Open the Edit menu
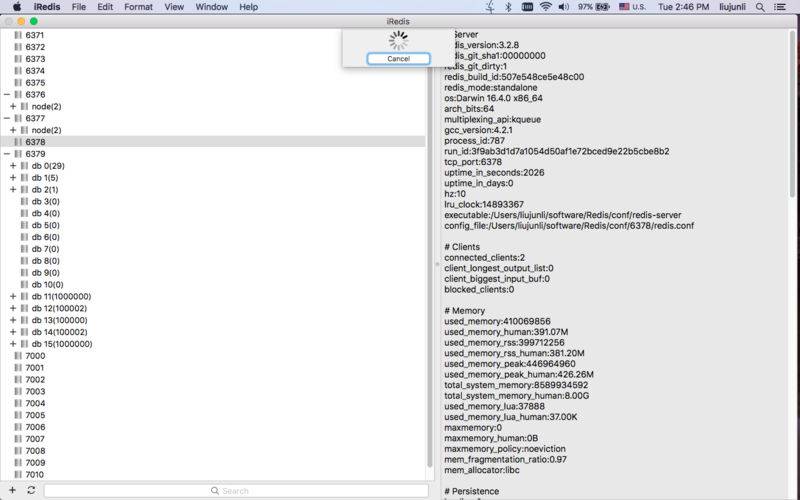800x500 pixels. 105,7
